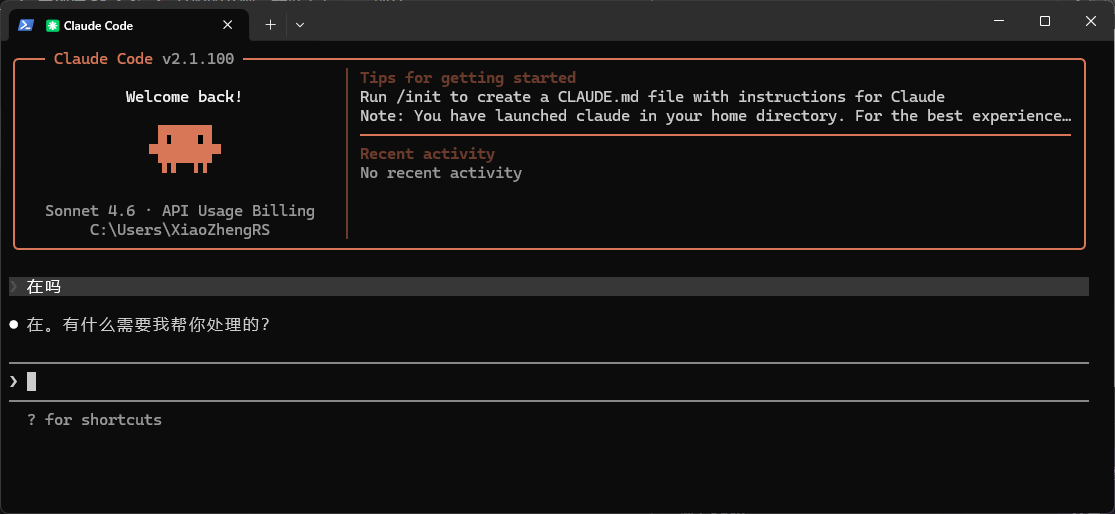1115x514 pixels.
Task: Click the "Run /init" tip line
Action: pos(652,97)
